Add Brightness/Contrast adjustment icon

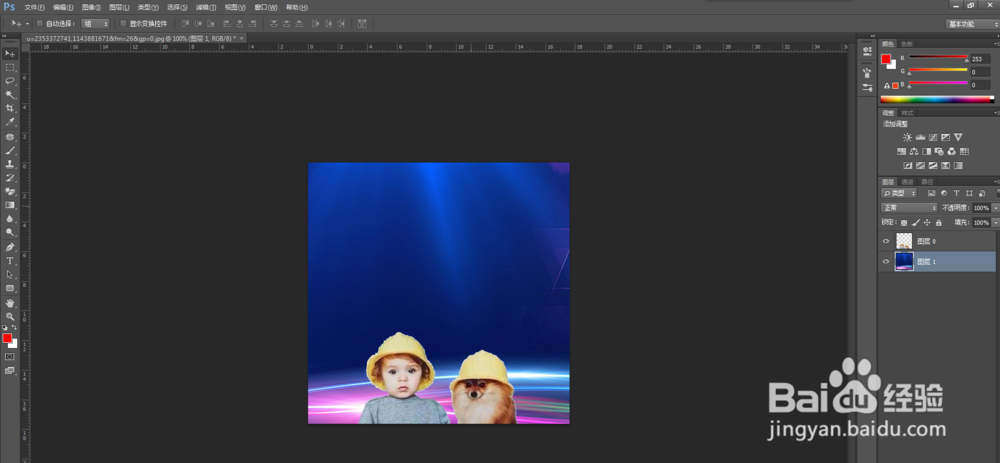pos(908,137)
